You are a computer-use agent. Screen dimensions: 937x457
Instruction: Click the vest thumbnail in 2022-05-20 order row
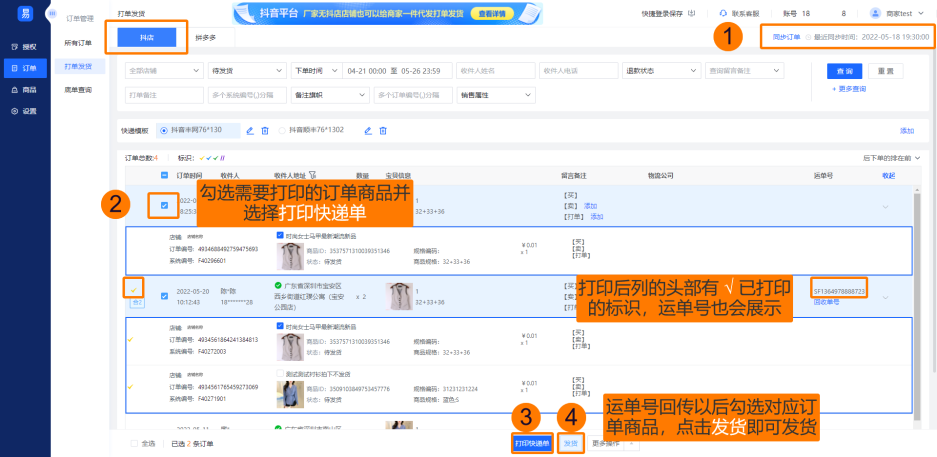[x=399, y=296]
